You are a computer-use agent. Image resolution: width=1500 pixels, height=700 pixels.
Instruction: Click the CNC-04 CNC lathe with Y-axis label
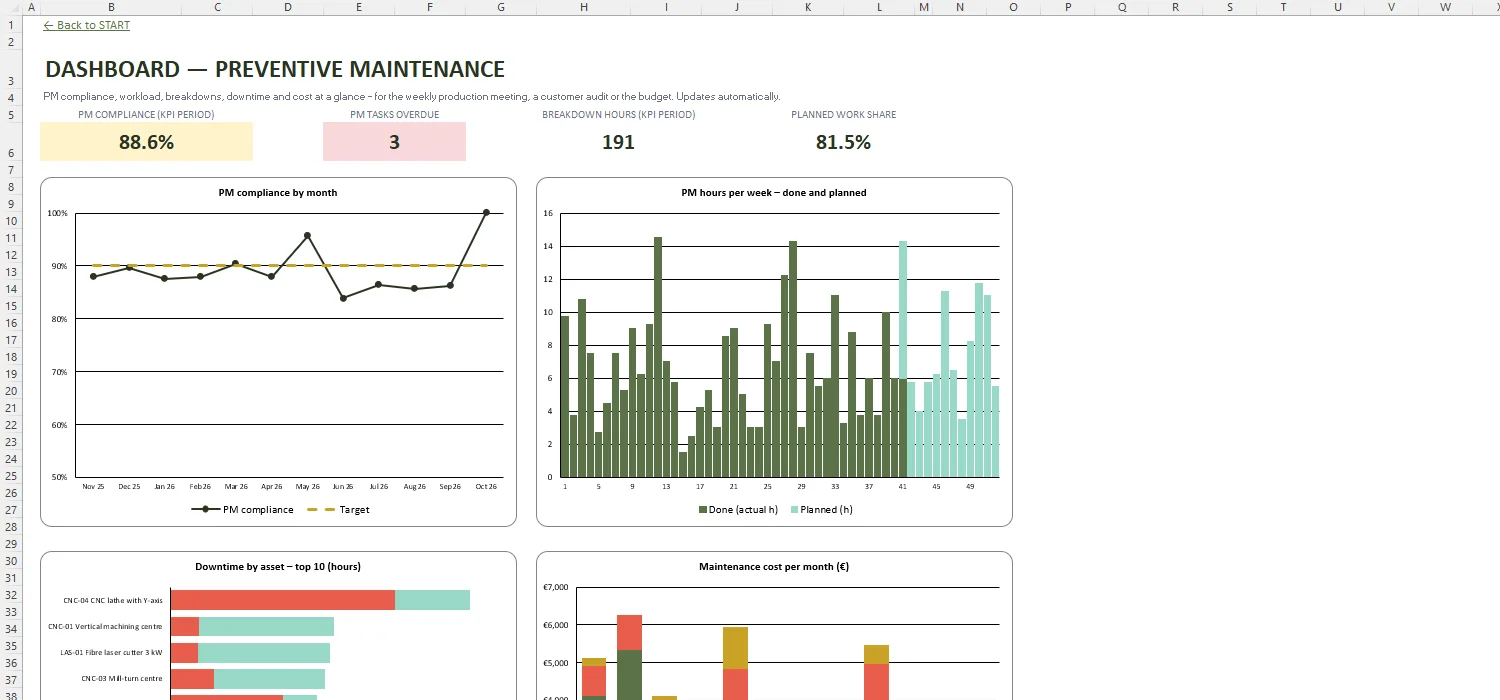click(x=115, y=601)
